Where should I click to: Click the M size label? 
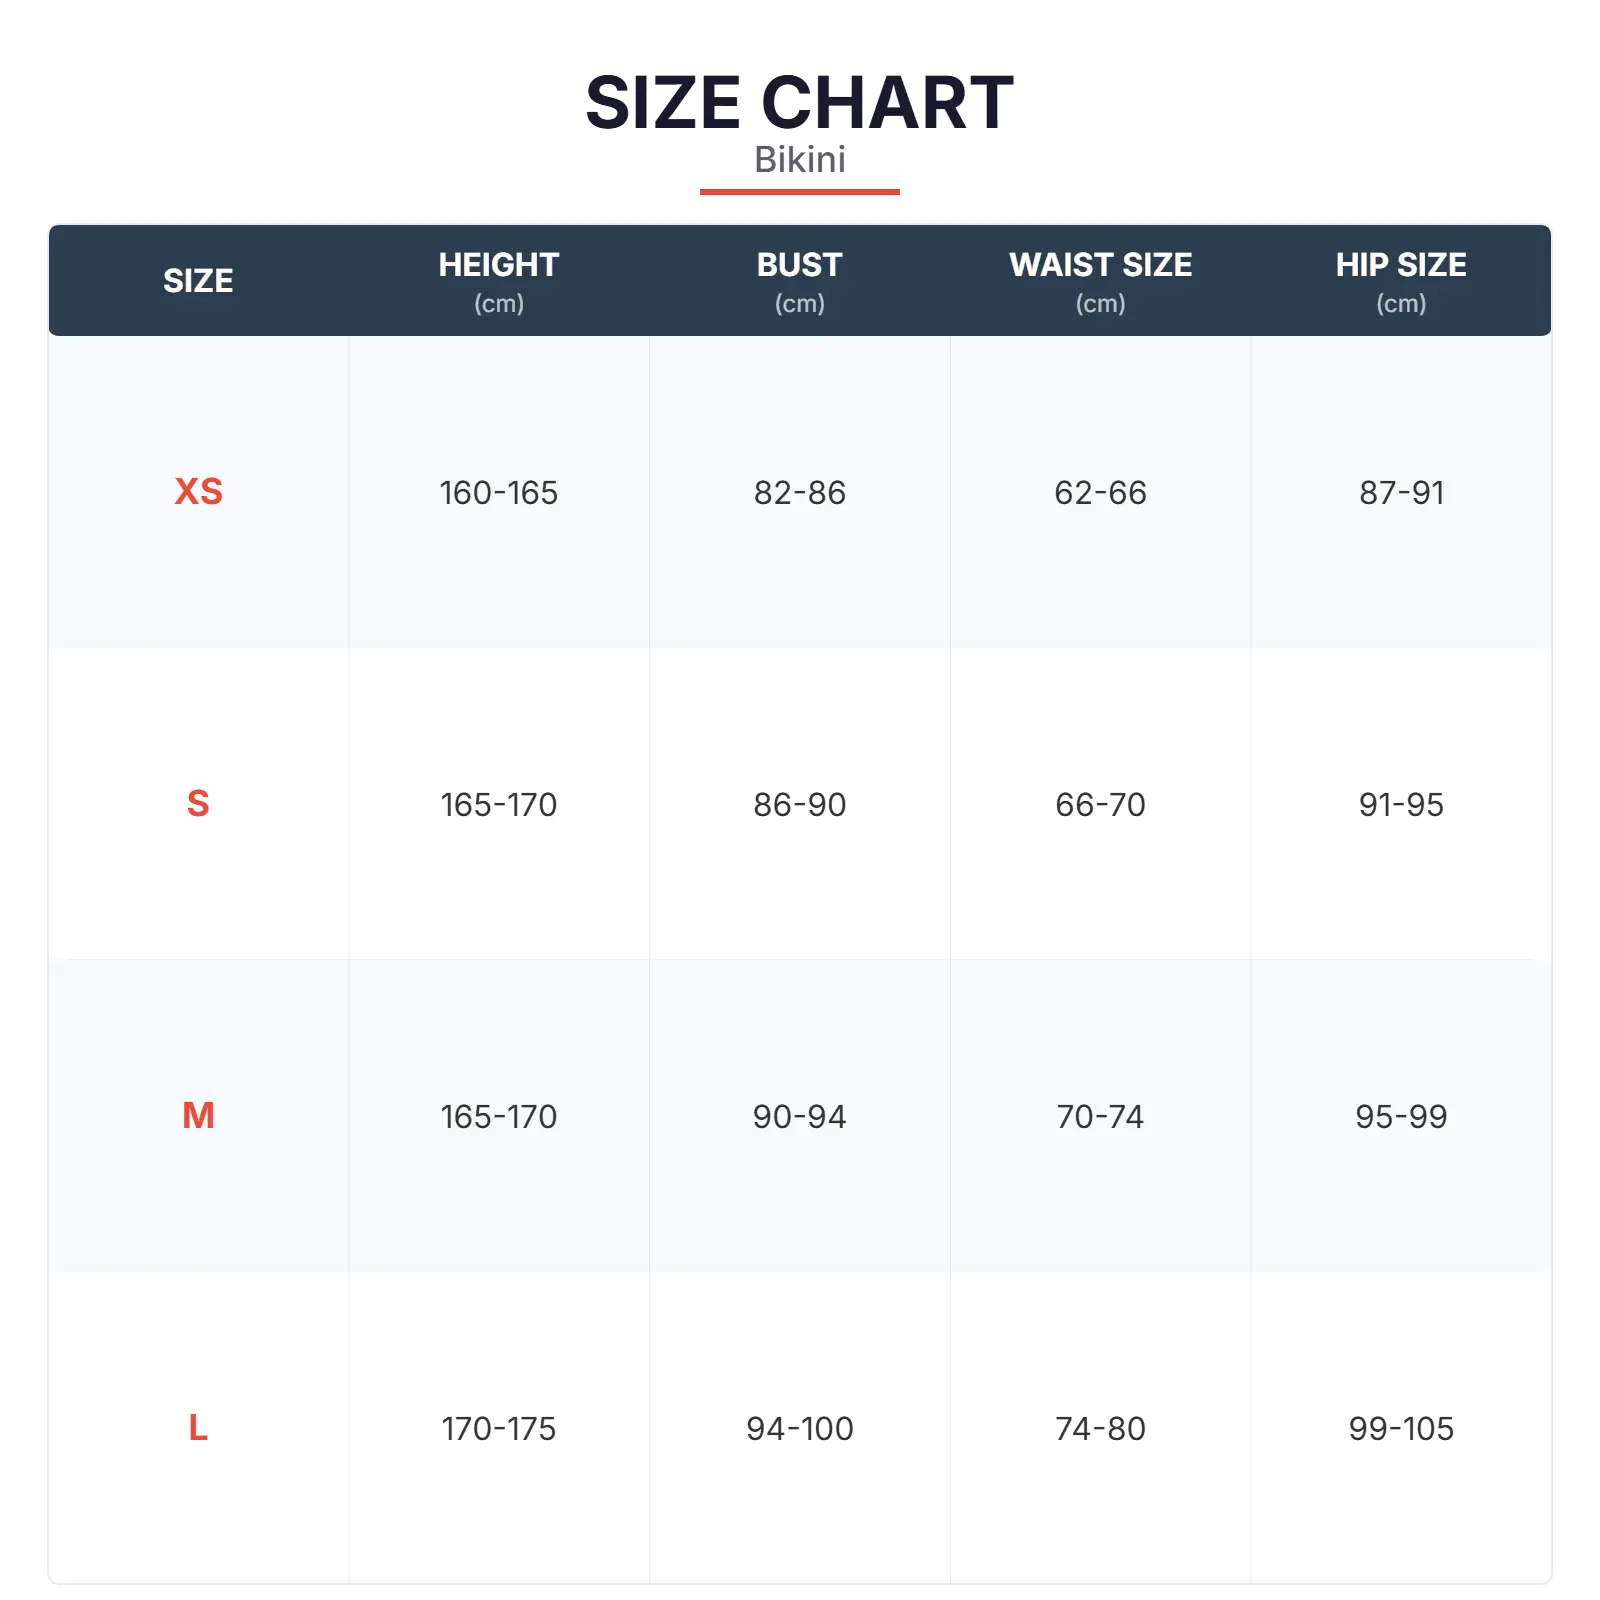[x=198, y=1115]
